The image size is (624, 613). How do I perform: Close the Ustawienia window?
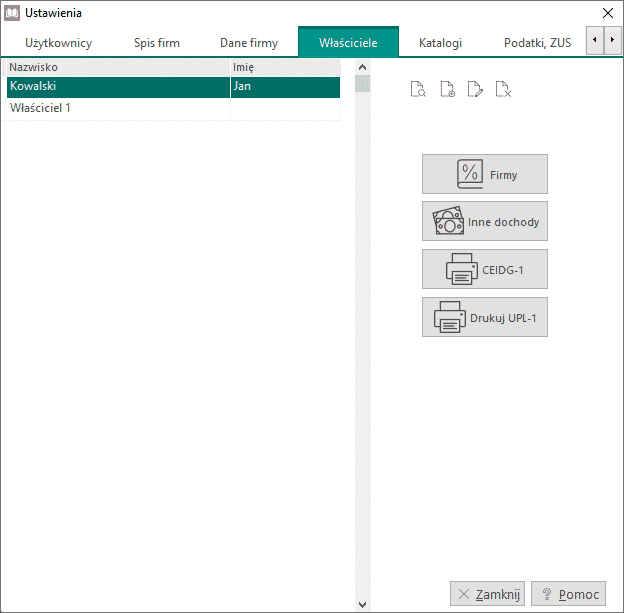point(607,13)
